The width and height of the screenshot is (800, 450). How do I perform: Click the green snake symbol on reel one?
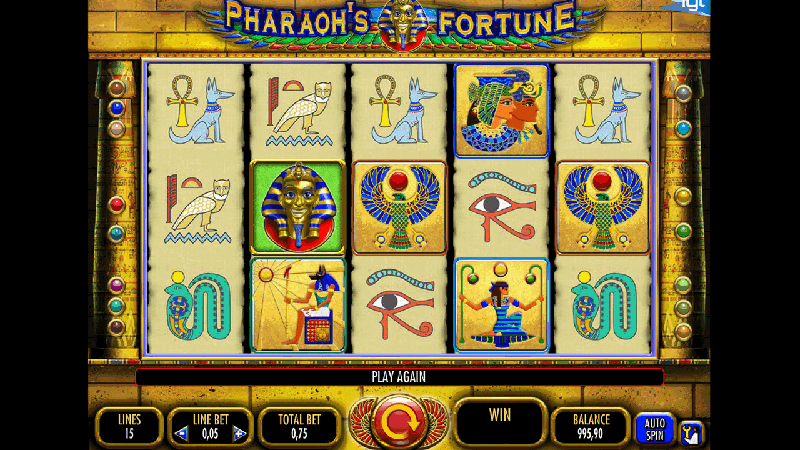197,305
